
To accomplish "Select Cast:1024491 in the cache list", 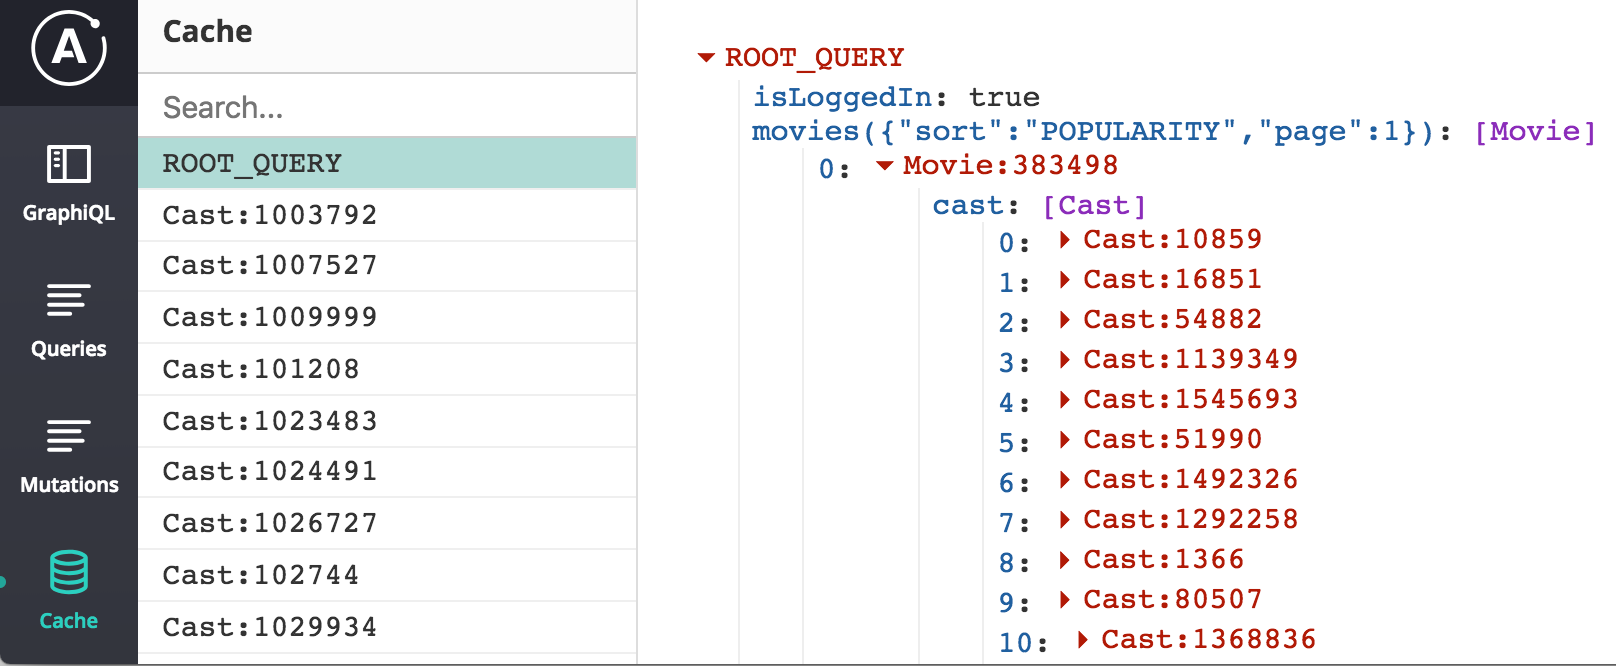I will pos(387,472).
